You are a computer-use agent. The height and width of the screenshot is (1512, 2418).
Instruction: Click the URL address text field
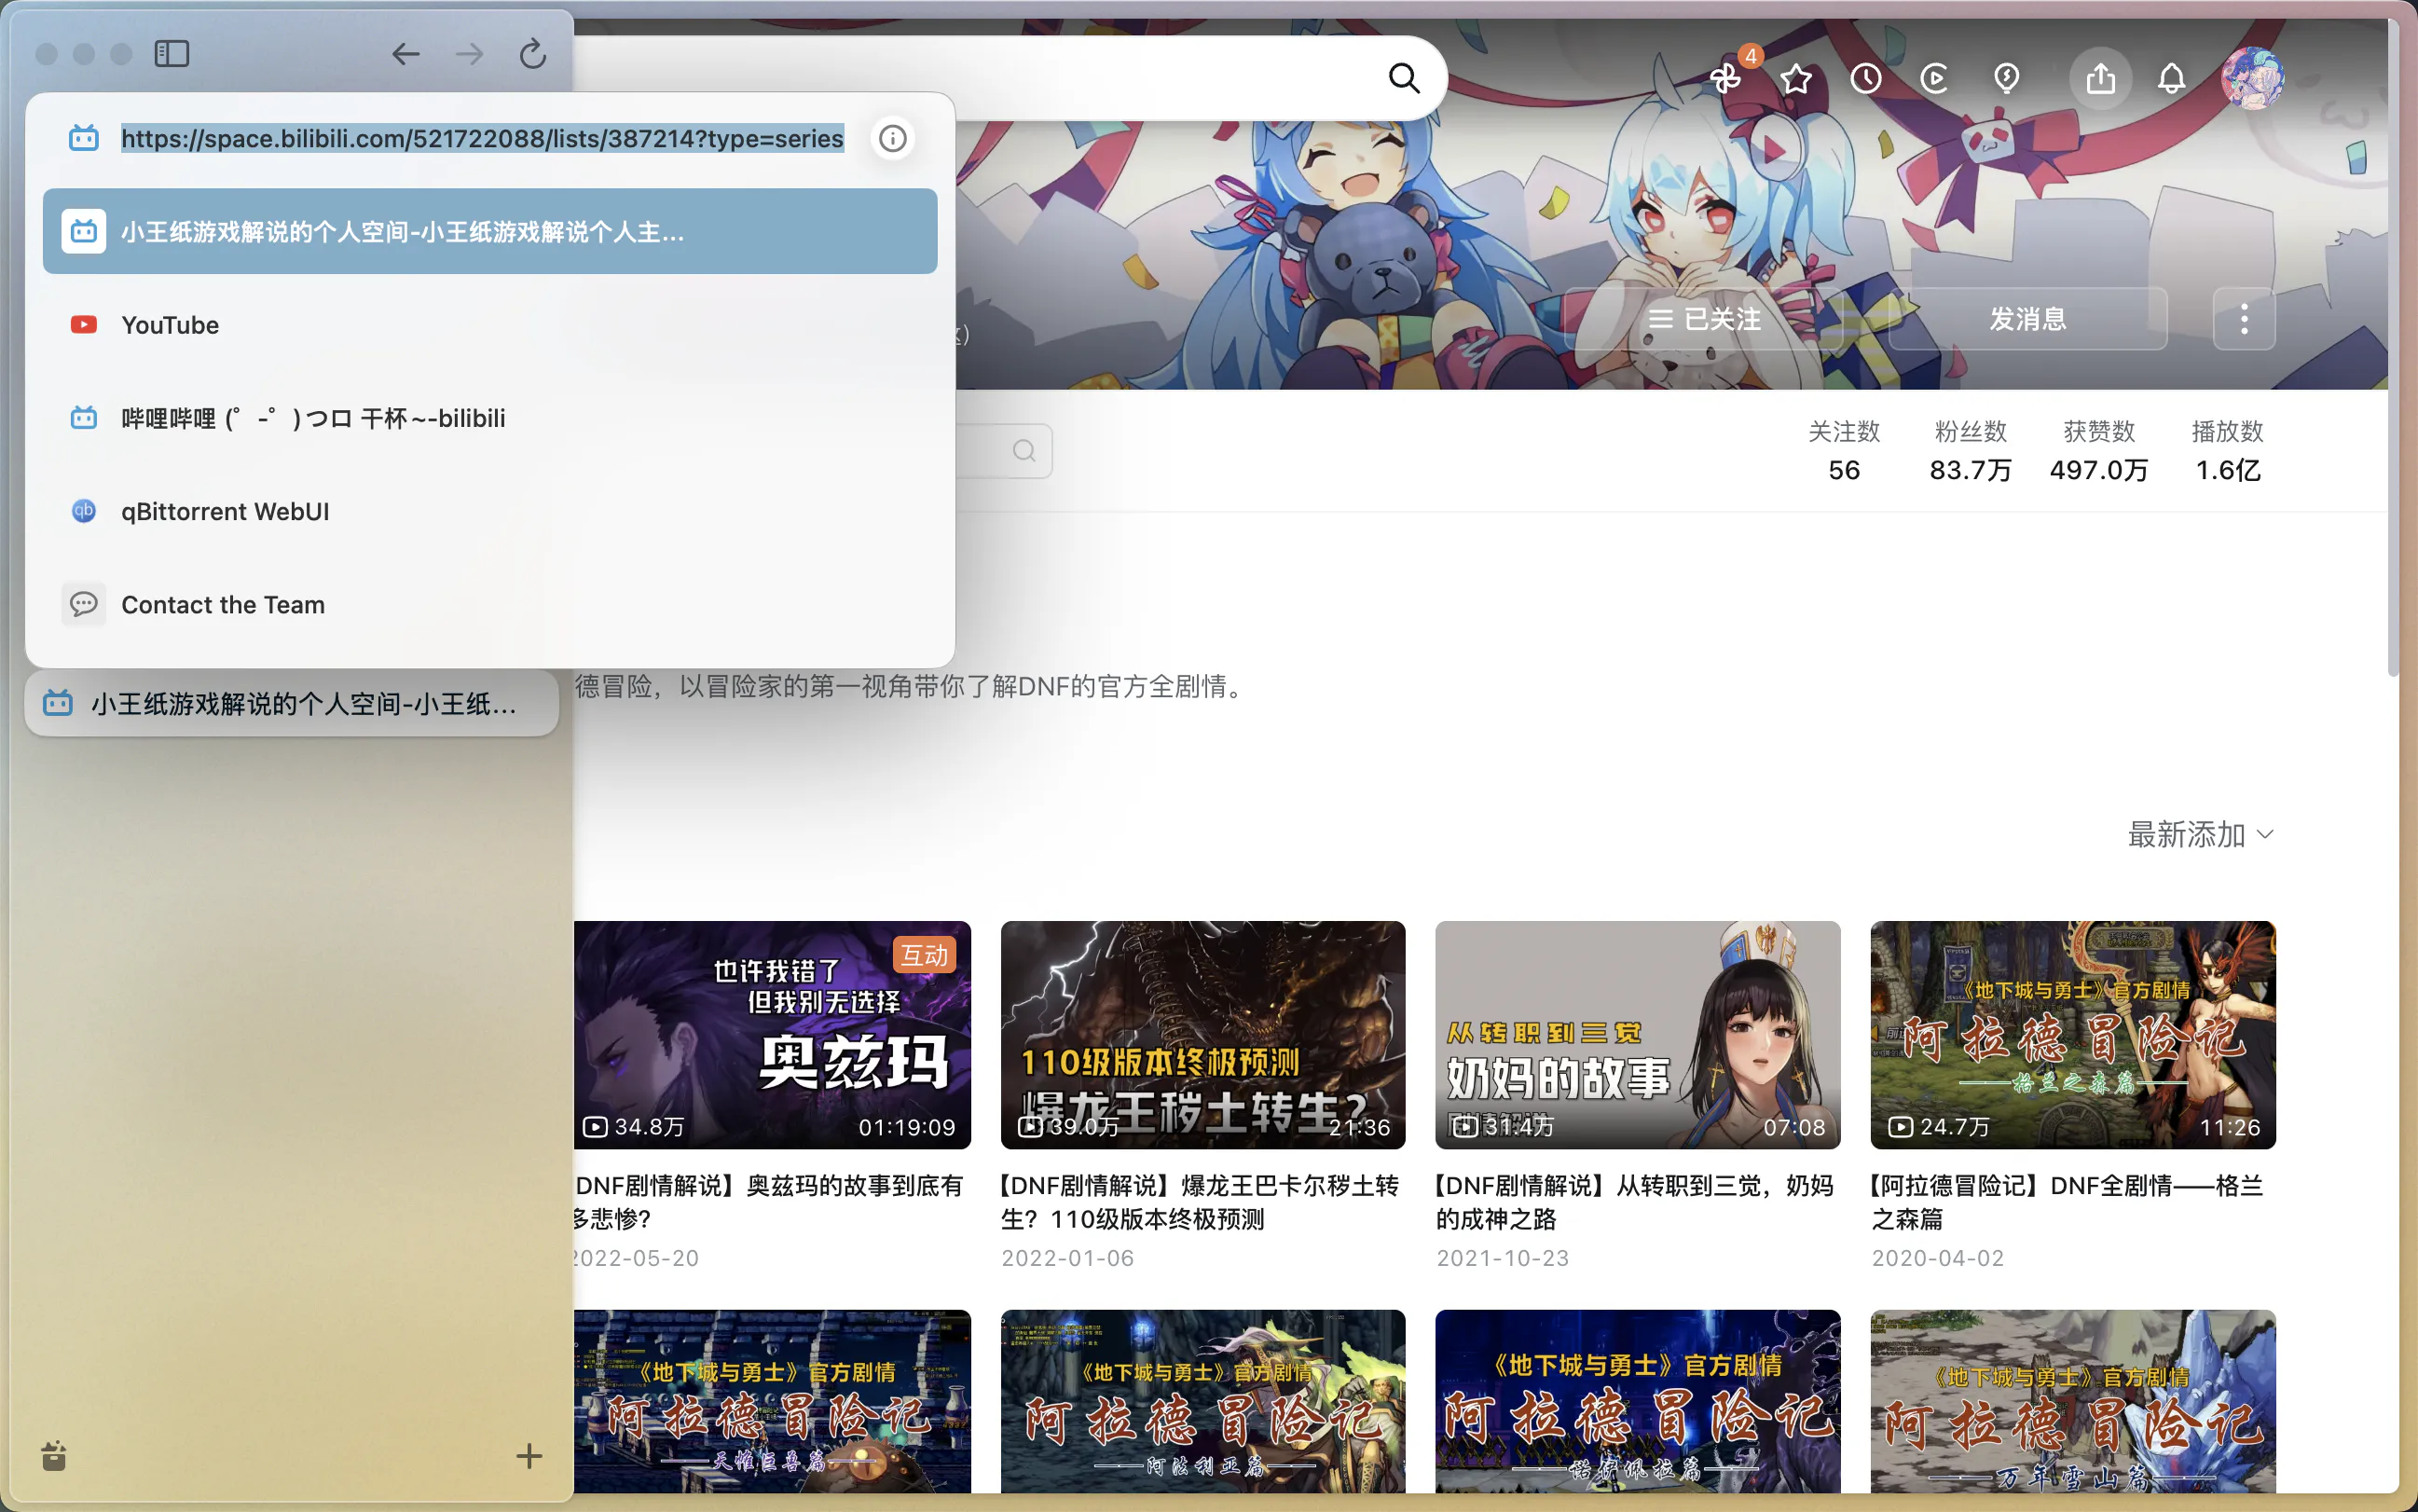pyautogui.click(x=482, y=138)
